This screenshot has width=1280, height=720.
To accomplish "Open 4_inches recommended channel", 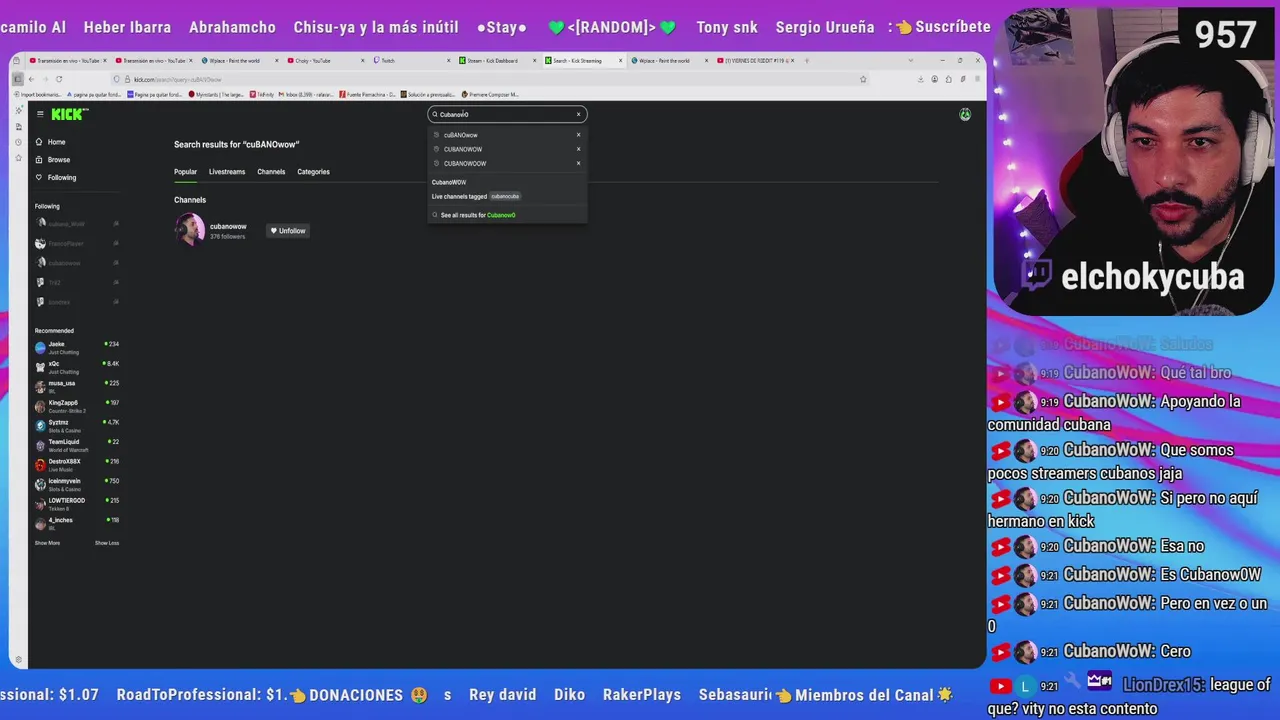I will tap(77, 523).
